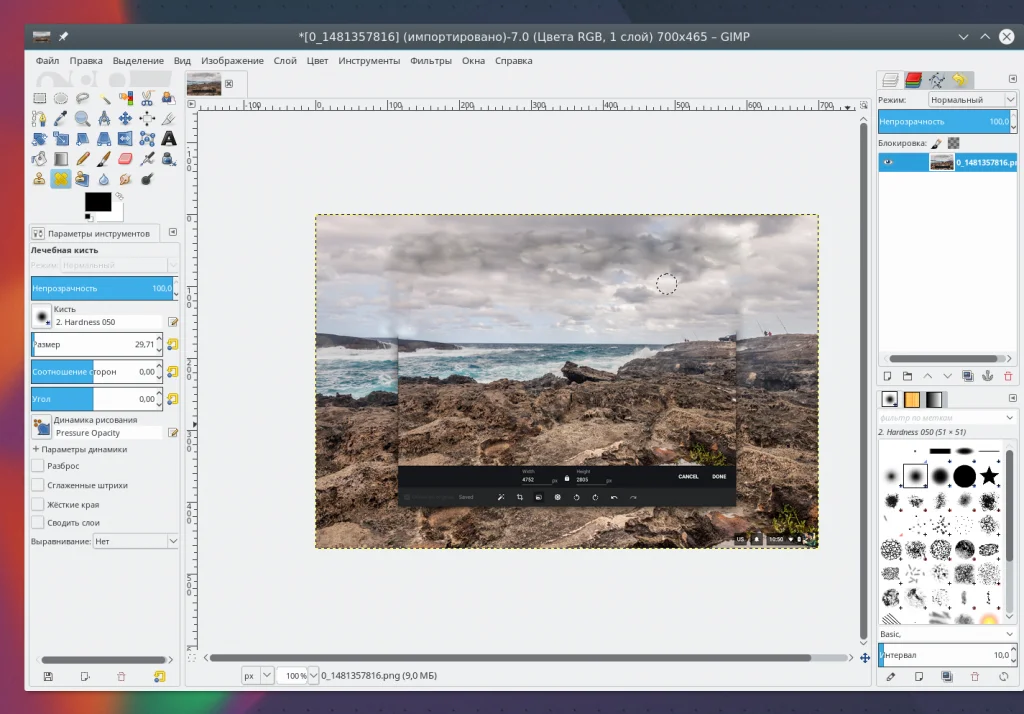1024x714 pixels.
Task: Open the Выравнивание dropdown
Action: click(x=135, y=541)
